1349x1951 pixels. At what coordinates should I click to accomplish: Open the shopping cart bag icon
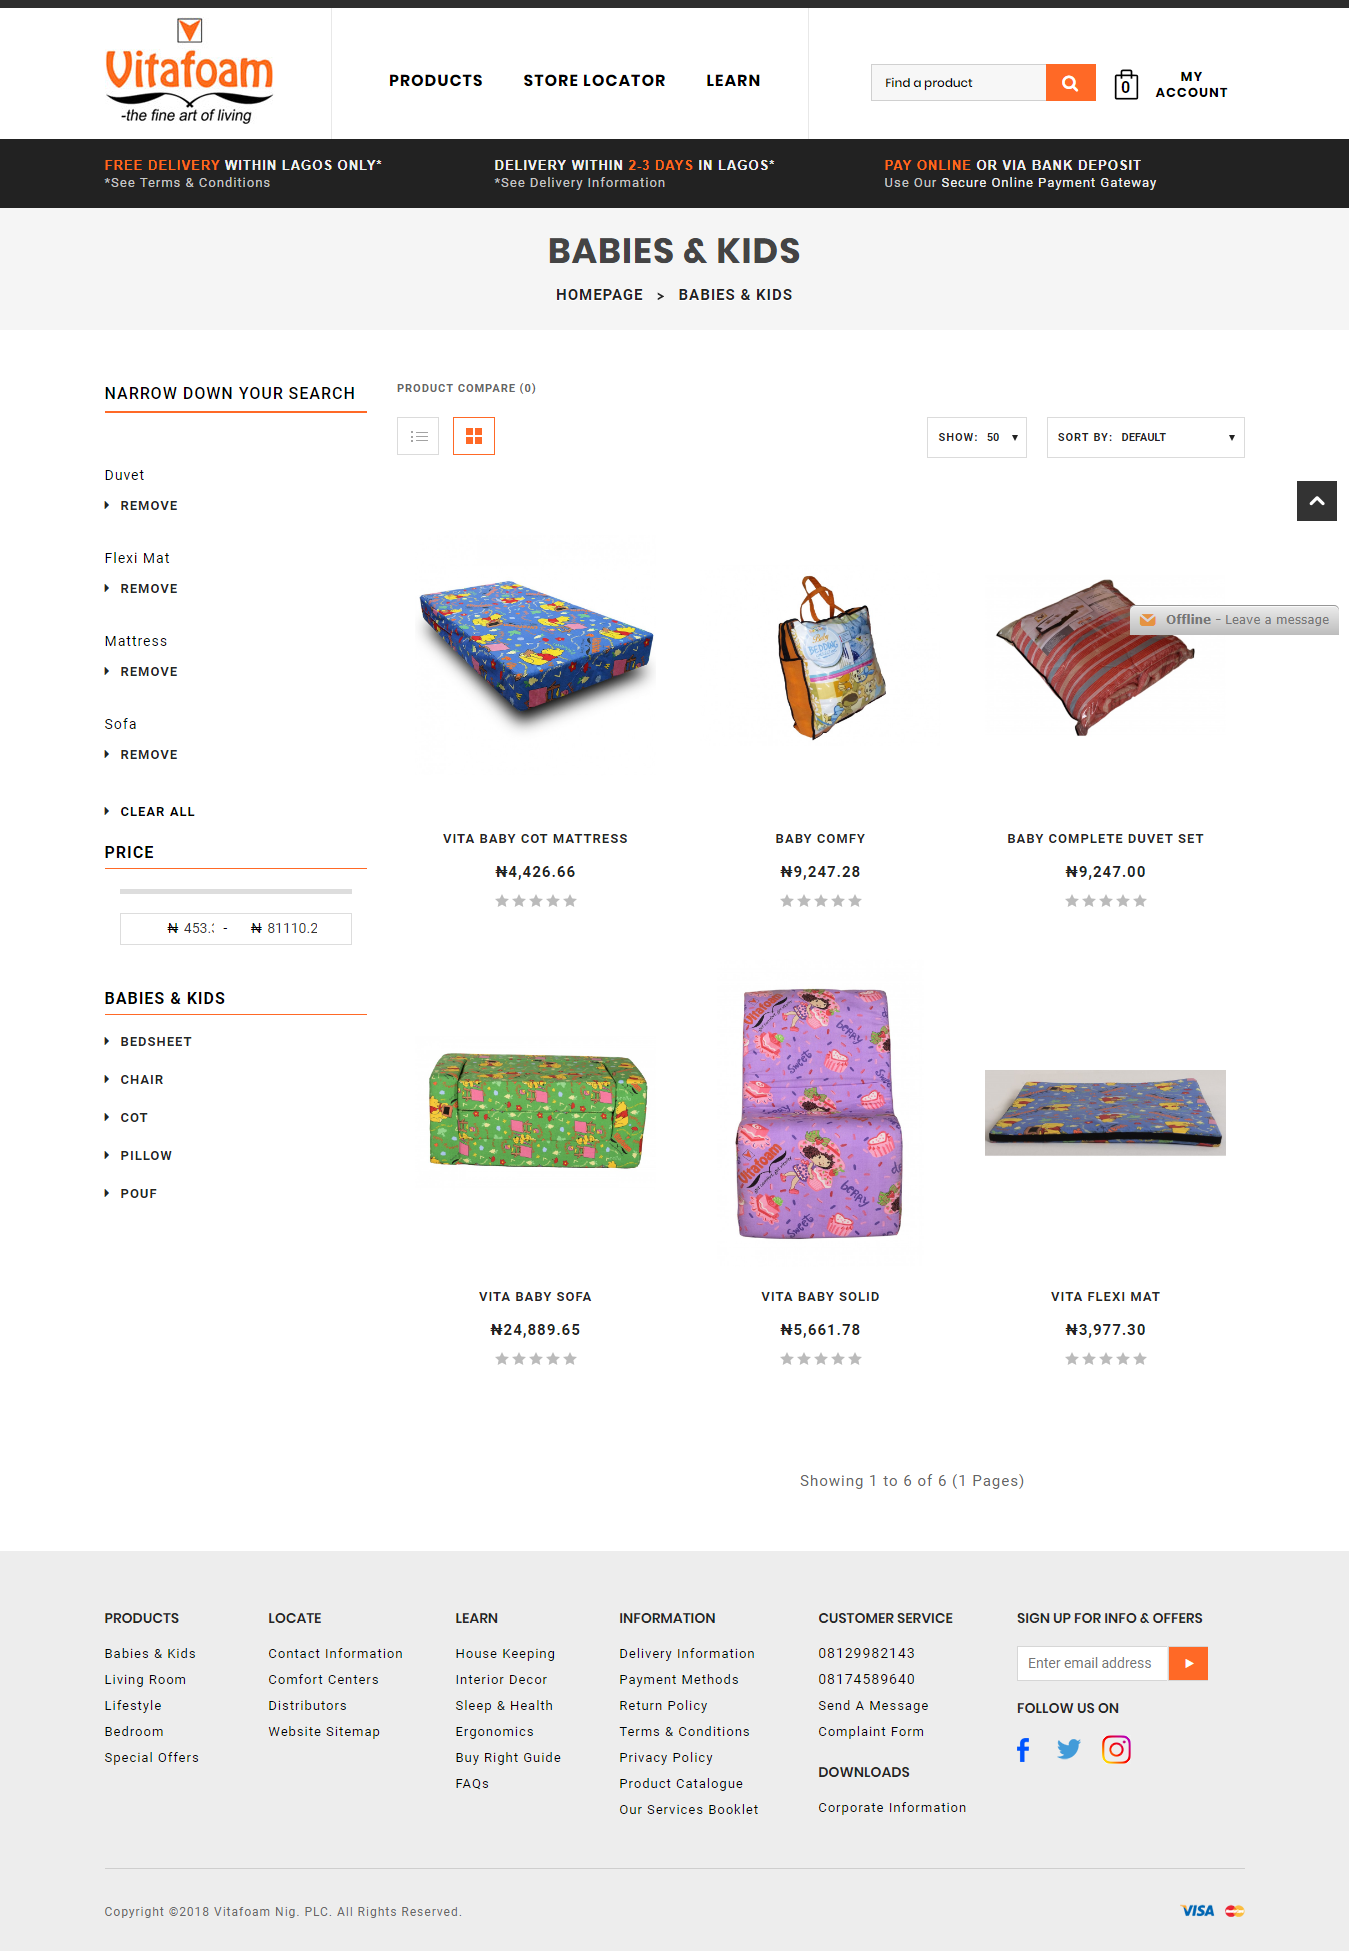tap(1126, 85)
